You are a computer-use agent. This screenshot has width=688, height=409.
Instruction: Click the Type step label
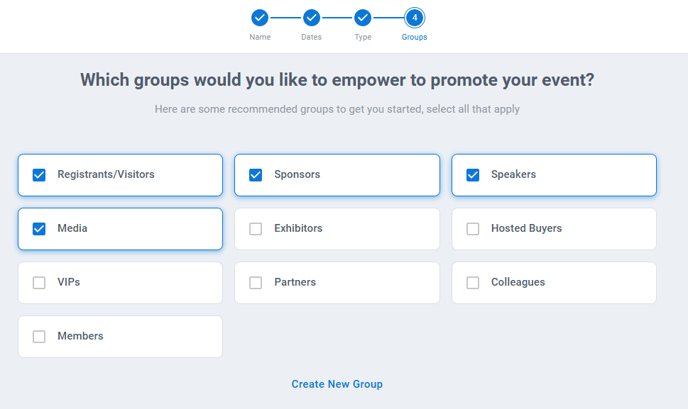(363, 37)
